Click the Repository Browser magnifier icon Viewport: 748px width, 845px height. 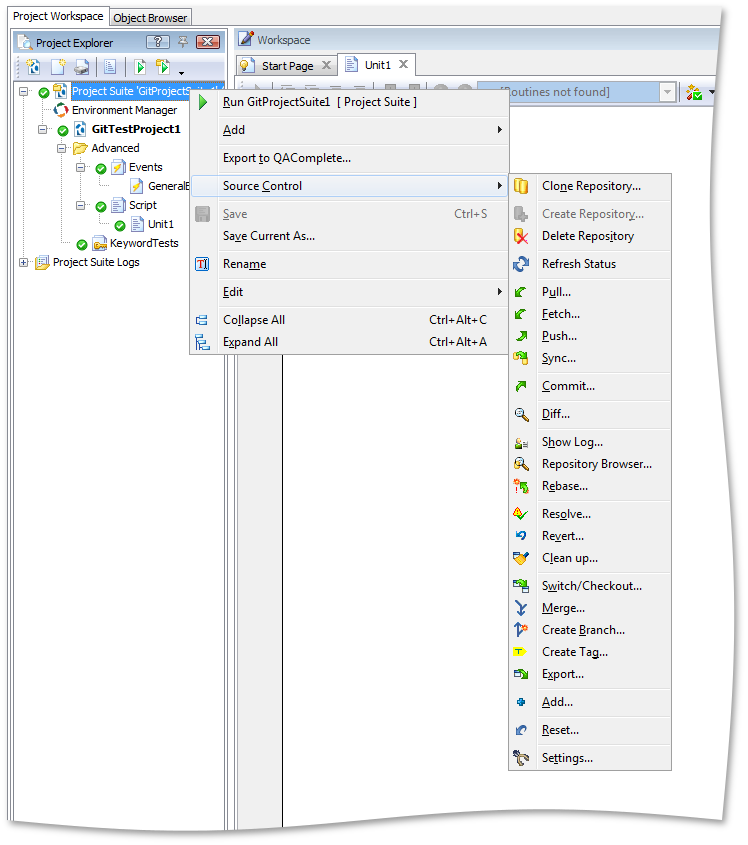pyautogui.click(x=521, y=464)
